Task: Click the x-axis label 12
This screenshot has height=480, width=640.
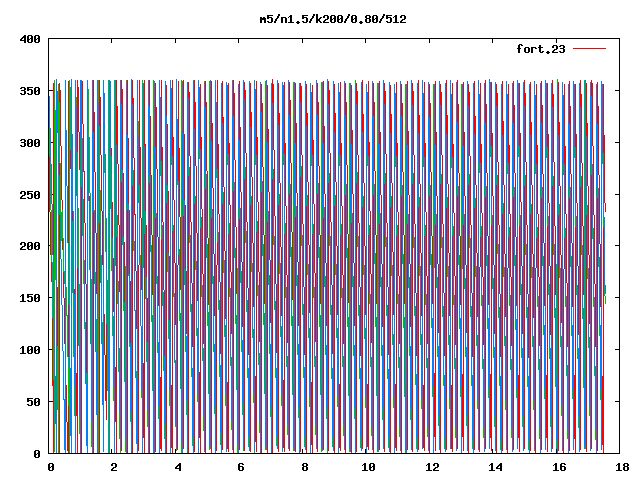Action: coord(432,467)
